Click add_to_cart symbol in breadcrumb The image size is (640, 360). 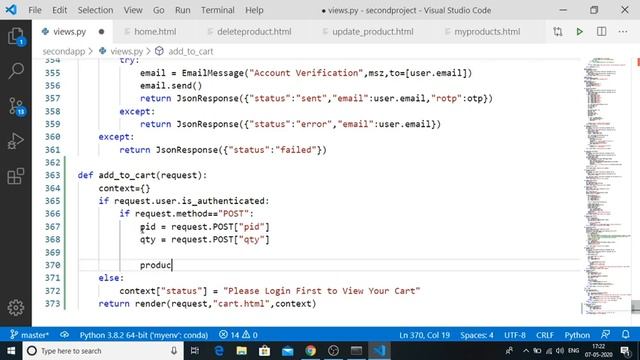191,51
